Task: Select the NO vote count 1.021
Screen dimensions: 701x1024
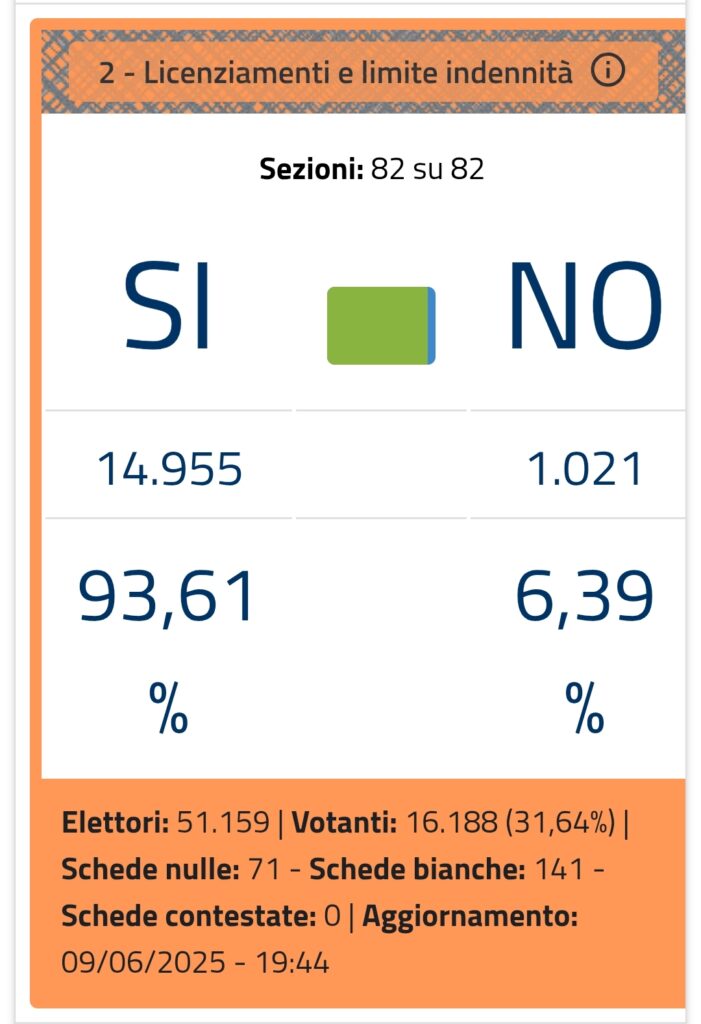Action: (585, 469)
